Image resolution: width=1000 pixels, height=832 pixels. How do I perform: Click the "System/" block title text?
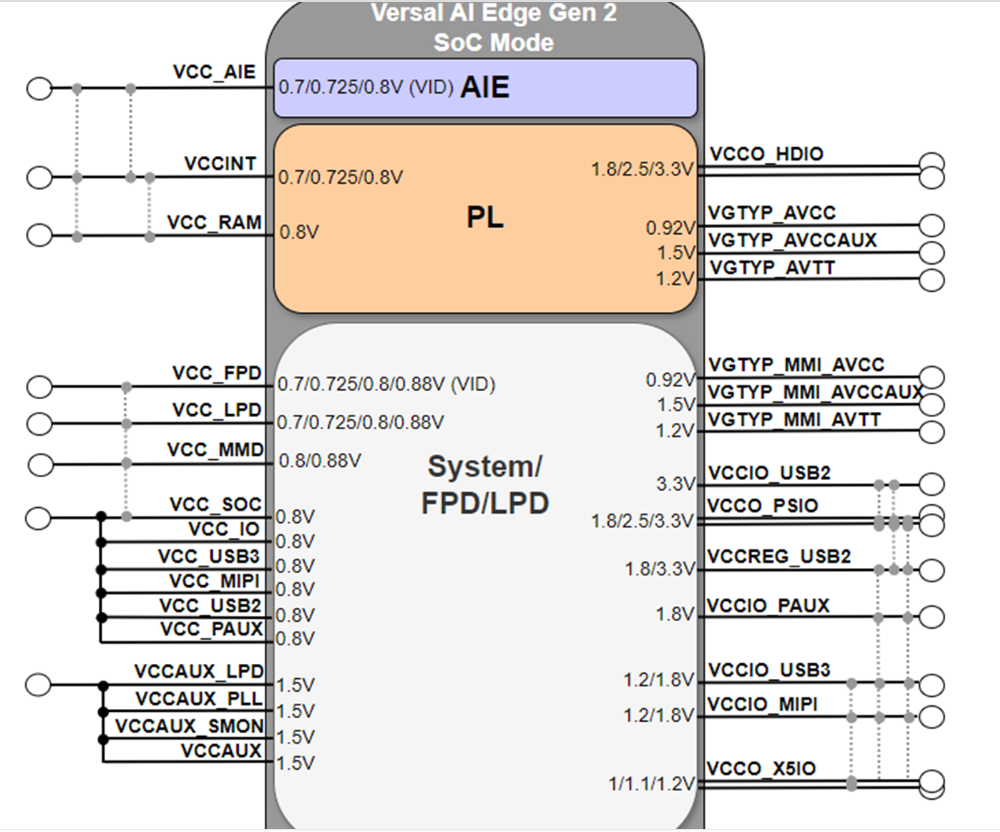pos(485,467)
